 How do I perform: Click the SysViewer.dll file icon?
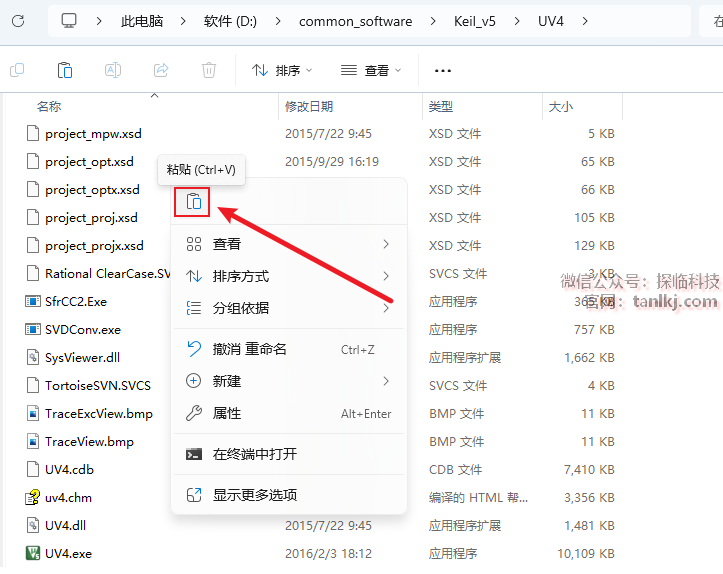(32, 357)
